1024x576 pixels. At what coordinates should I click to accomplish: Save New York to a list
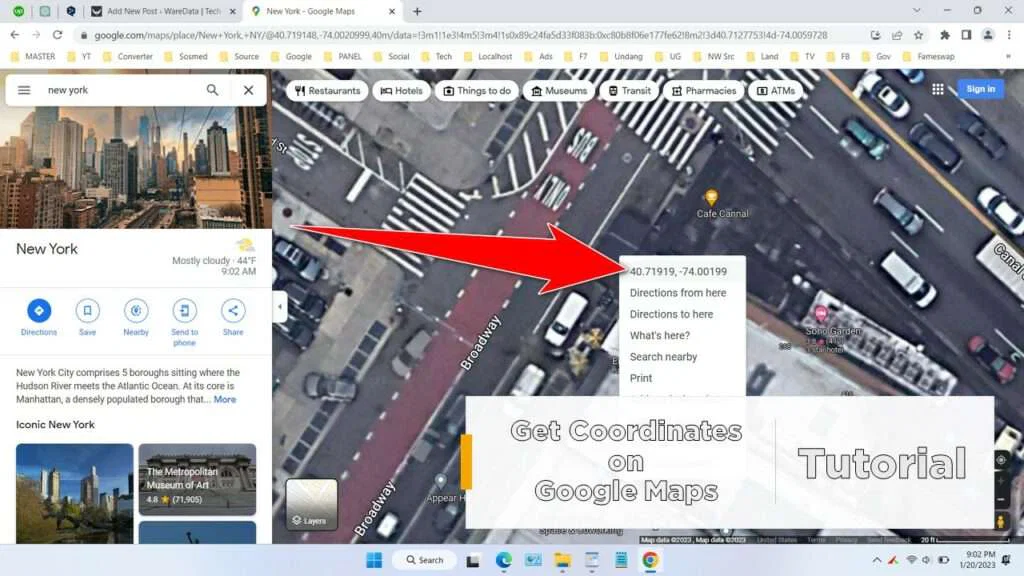(87, 318)
